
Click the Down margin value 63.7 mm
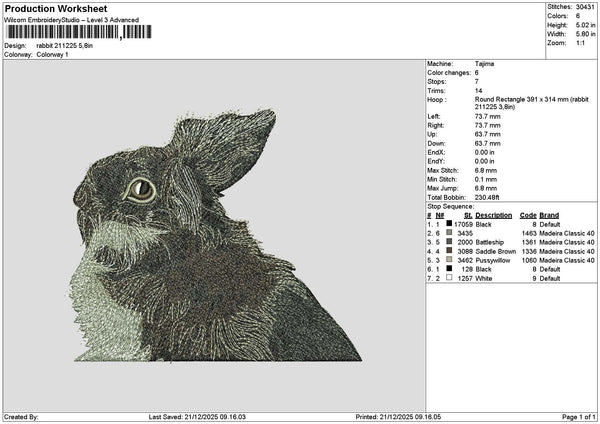[488, 144]
